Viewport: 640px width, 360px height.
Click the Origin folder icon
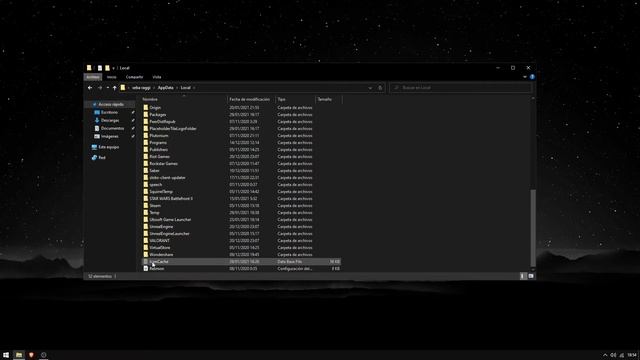point(146,107)
